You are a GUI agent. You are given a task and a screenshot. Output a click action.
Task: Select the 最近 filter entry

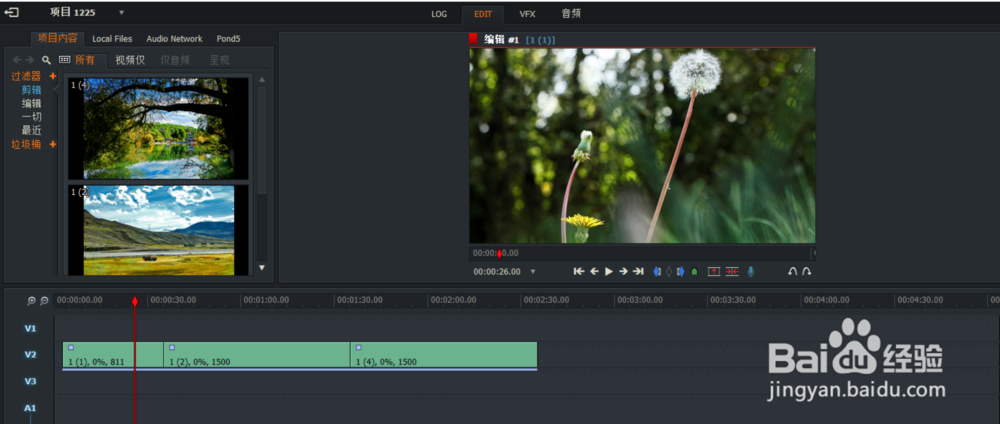tap(31, 131)
